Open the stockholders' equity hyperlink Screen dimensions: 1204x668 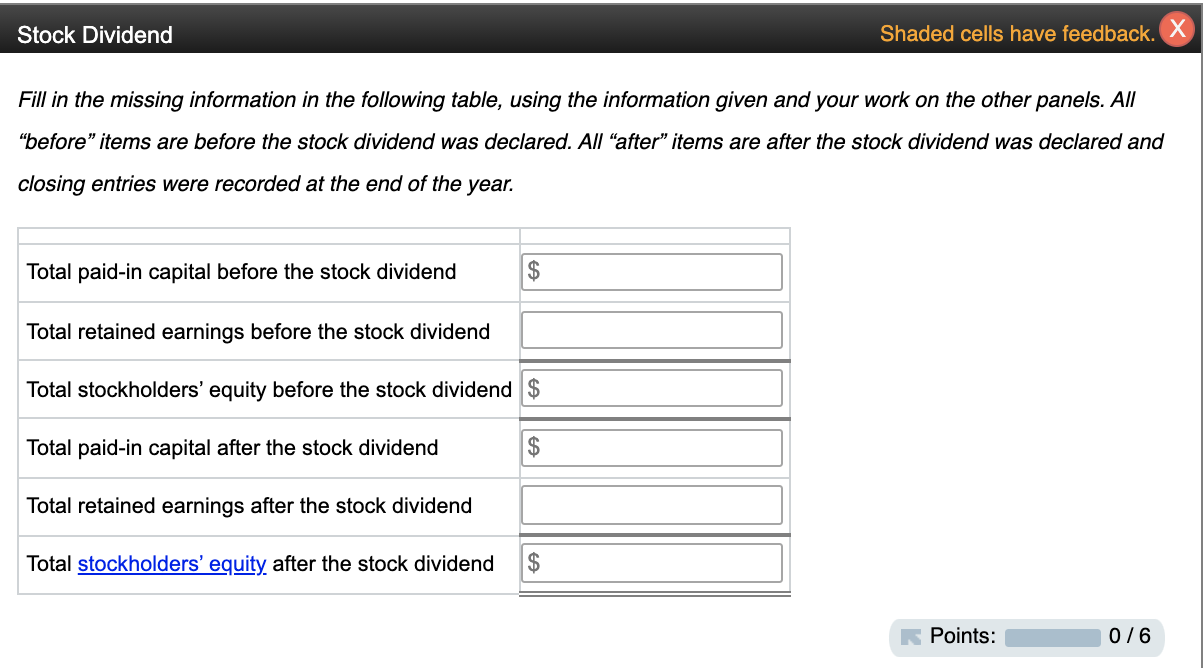pos(171,564)
